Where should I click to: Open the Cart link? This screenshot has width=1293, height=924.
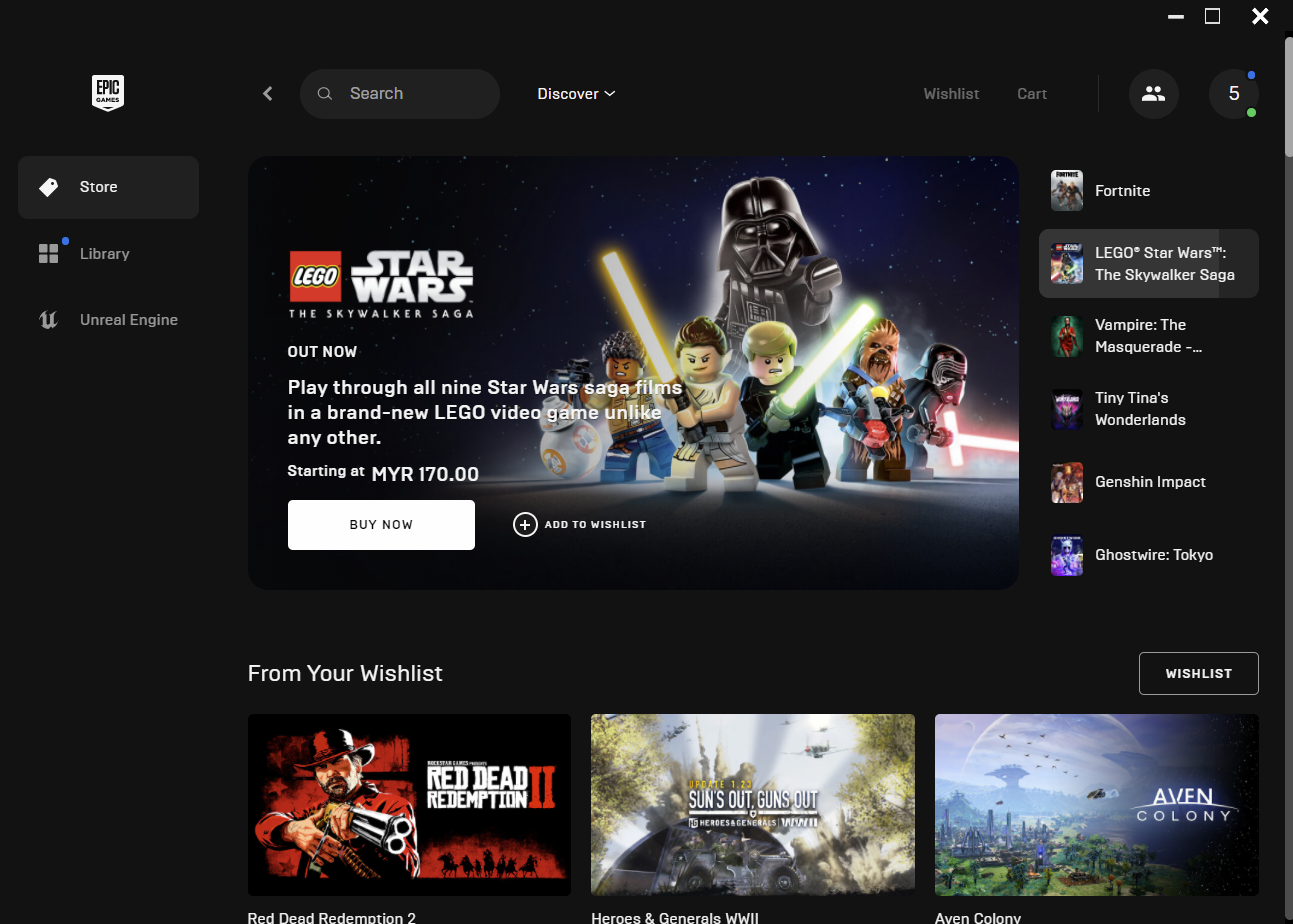(1032, 94)
